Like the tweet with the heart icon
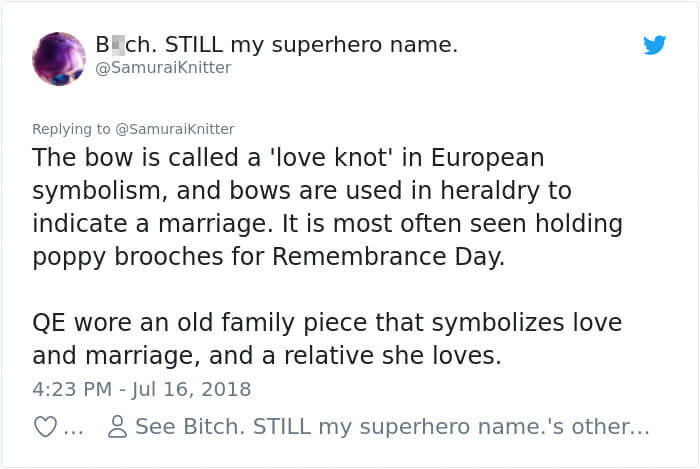This screenshot has width=700, height=469. [46, 427]
